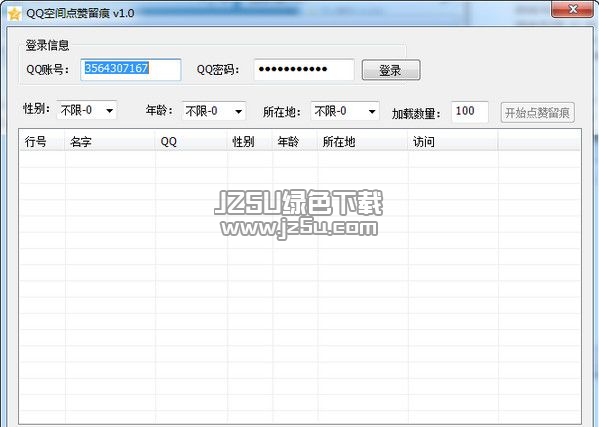Focus the QQ账号 input field
This screenshot has height=427, width=599.
pyautogui.click(x=131, y=70)
